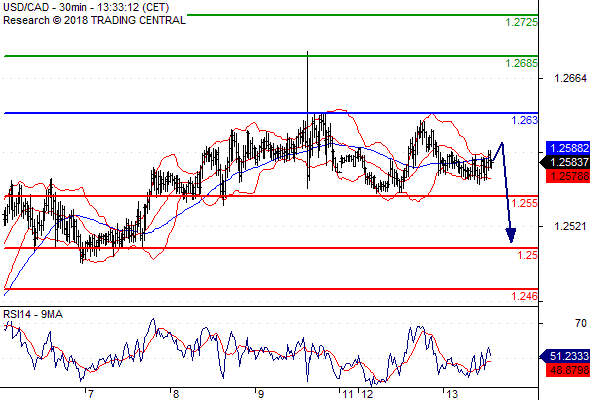Click the 'USD/CAD - 30min' chart title
The height and width of the screenshot is (400, 590).
(86, 7)
